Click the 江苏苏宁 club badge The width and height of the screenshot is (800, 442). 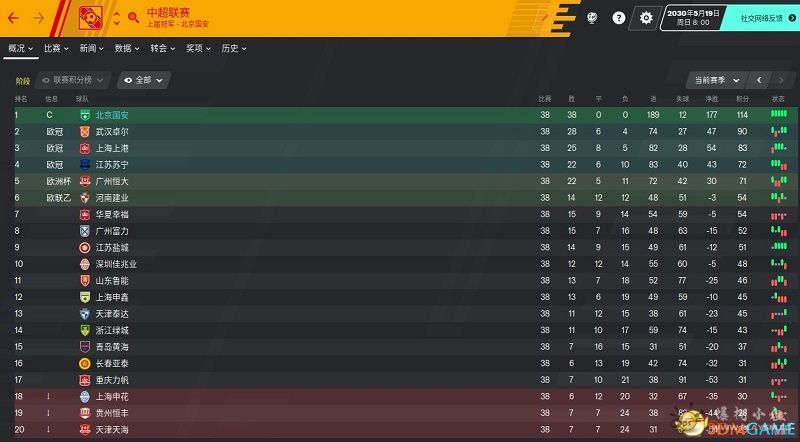[x=85, y=165]
